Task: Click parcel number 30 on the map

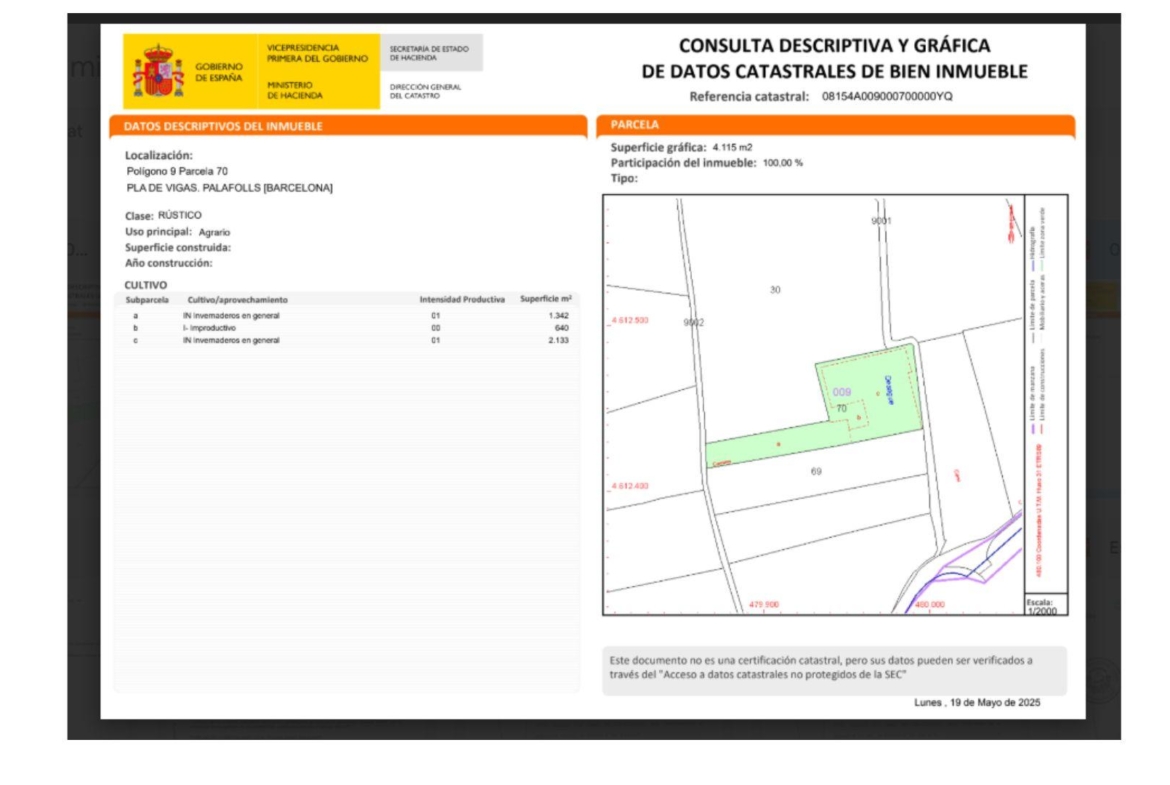Action: (x=775, y=290)
